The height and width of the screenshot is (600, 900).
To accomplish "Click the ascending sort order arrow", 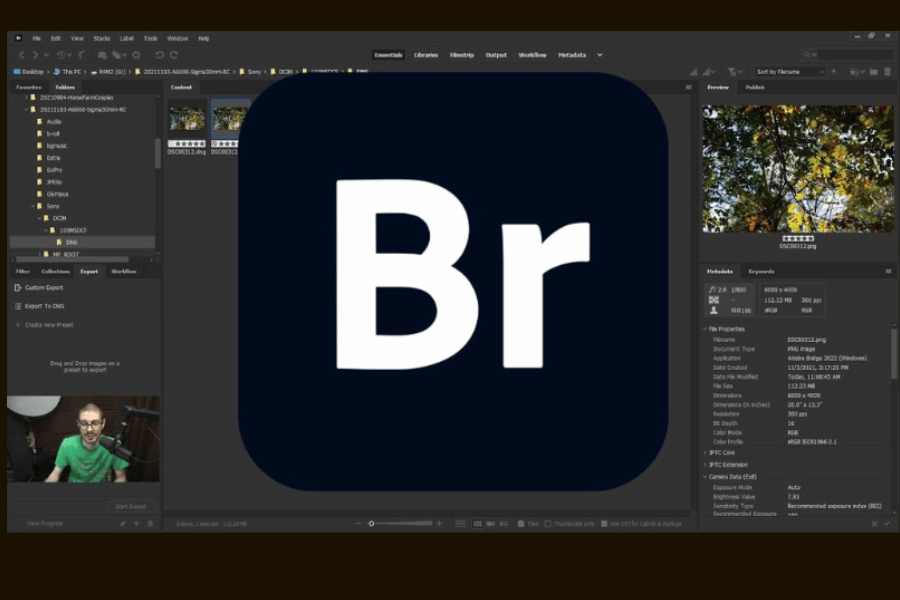I will (x=834, y=72).
